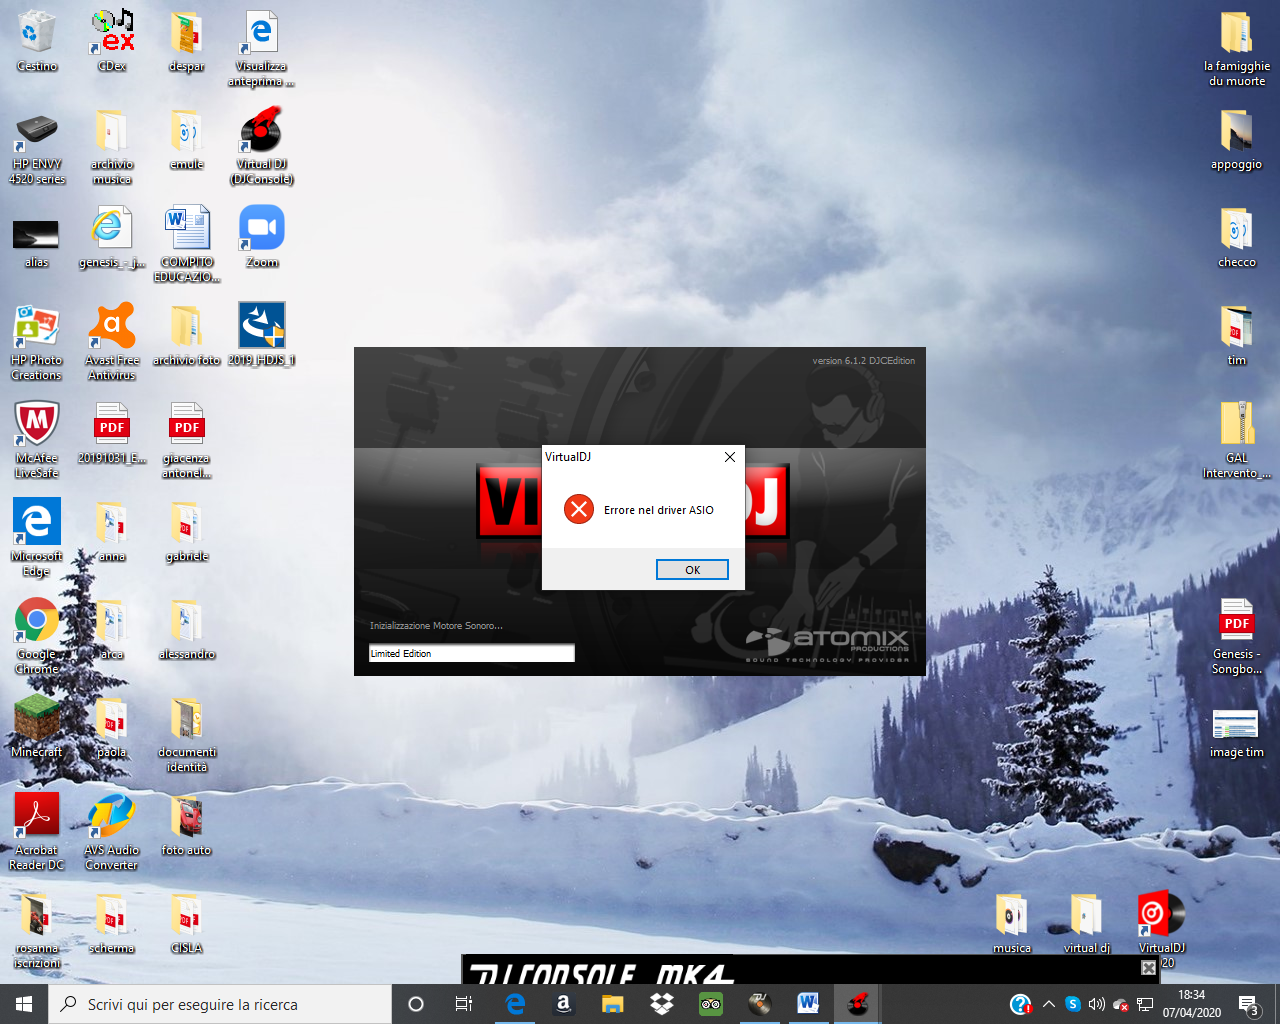Open the COMPITO EDUCAZIO Word document

[x=187, y=245]
